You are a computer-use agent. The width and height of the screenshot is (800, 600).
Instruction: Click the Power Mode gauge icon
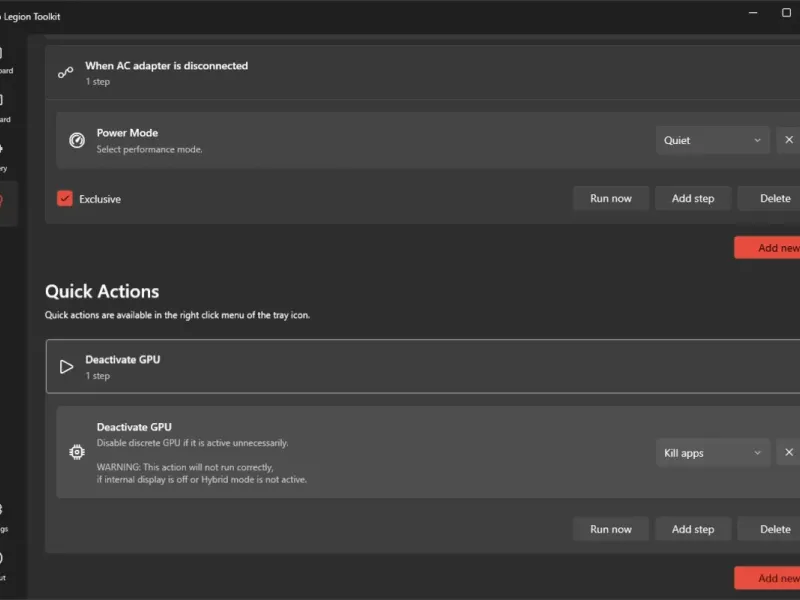click(77, 140)
